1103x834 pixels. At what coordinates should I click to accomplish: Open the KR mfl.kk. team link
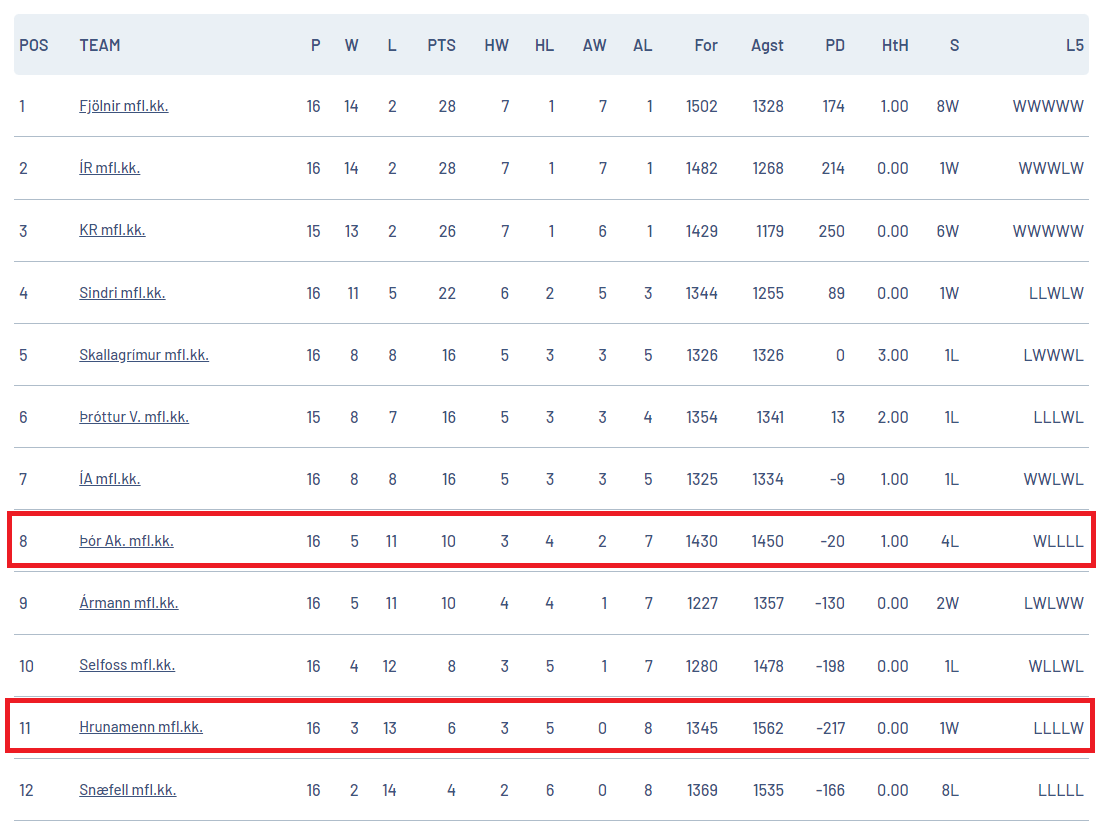click(113, 230)
